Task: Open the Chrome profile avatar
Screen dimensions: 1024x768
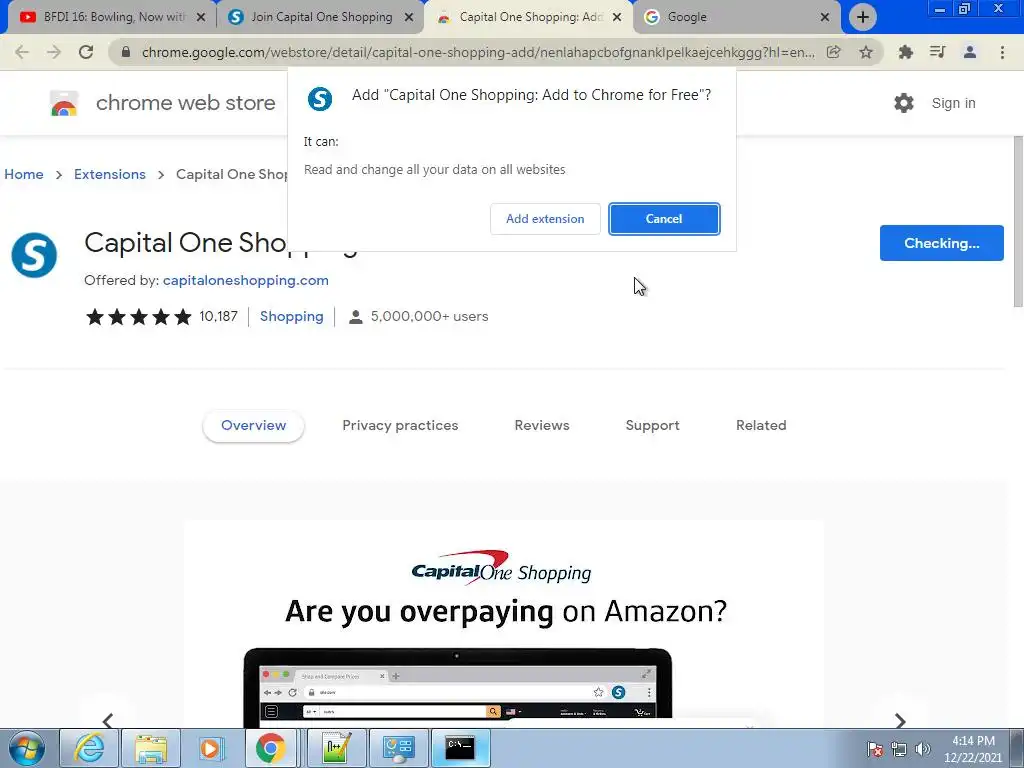Action: tap(970, 52)
